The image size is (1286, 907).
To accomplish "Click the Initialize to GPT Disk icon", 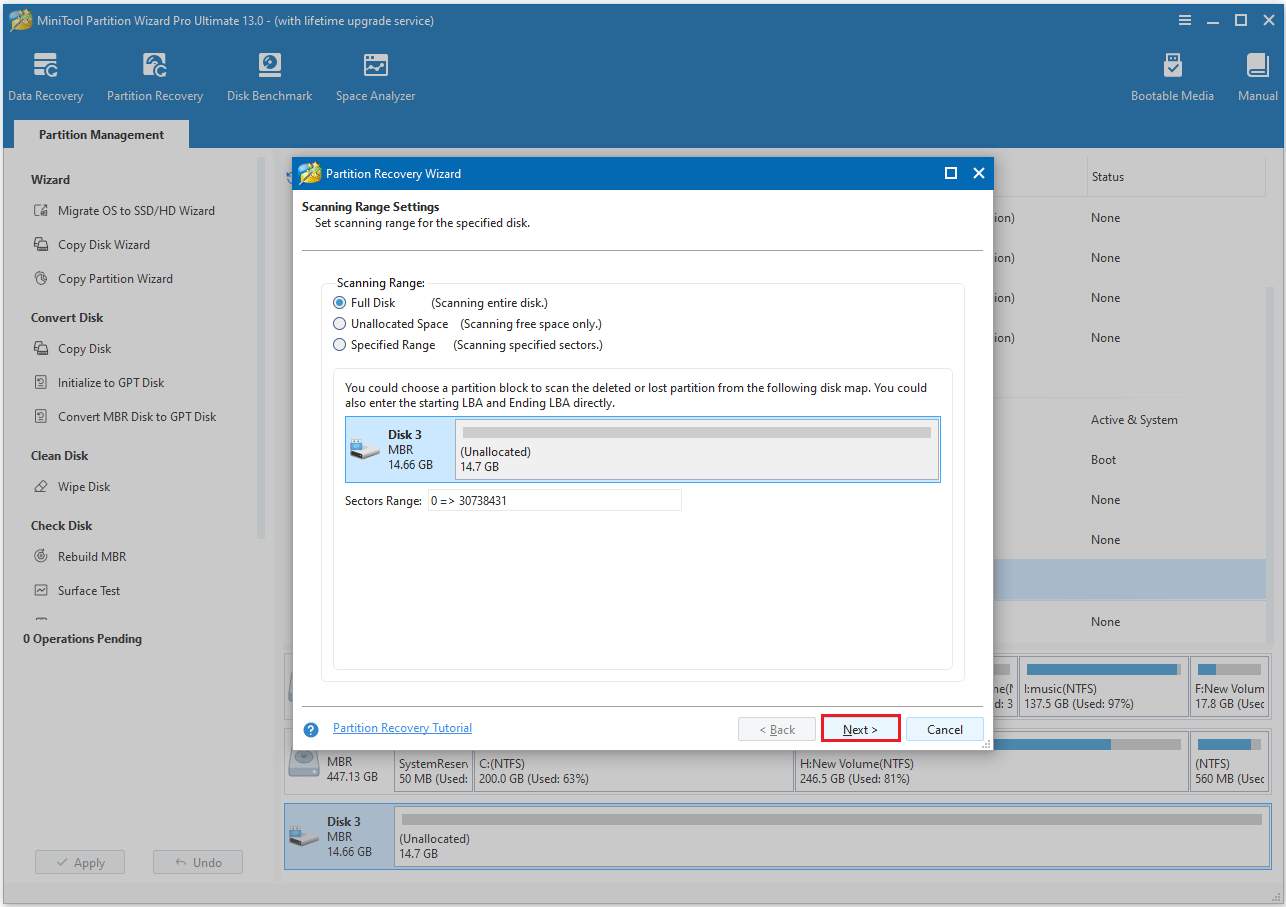I will pos(41,383).
